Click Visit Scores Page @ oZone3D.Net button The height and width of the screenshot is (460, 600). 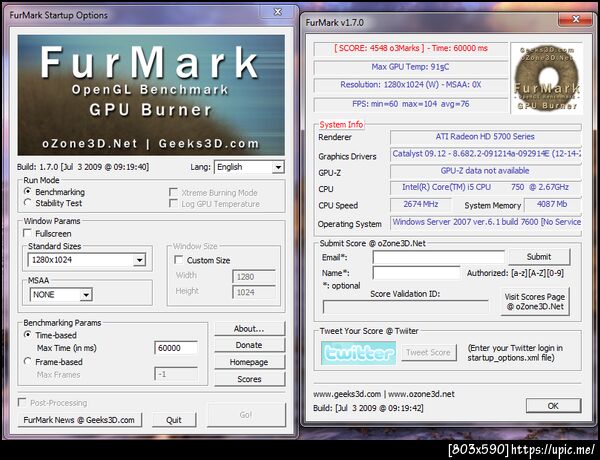[x=535, y=302]
